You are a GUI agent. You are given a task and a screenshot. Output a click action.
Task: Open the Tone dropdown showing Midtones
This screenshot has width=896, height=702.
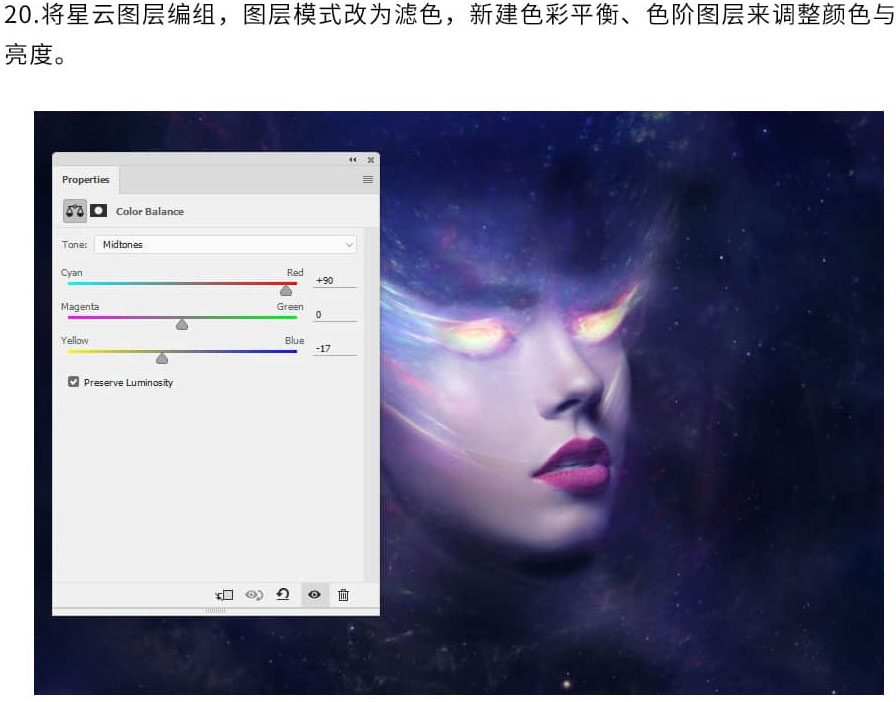click(226, 245)
